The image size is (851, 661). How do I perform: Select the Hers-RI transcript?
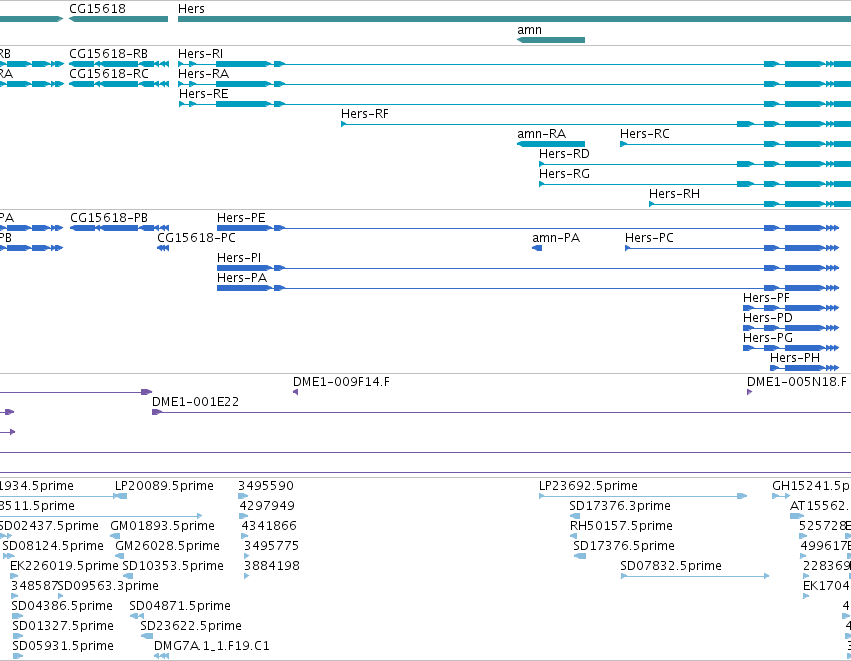[514, 64]
